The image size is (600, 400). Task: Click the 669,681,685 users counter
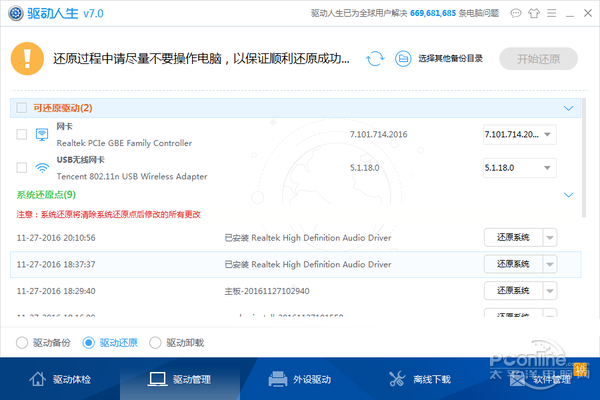(x=433, y=13)
